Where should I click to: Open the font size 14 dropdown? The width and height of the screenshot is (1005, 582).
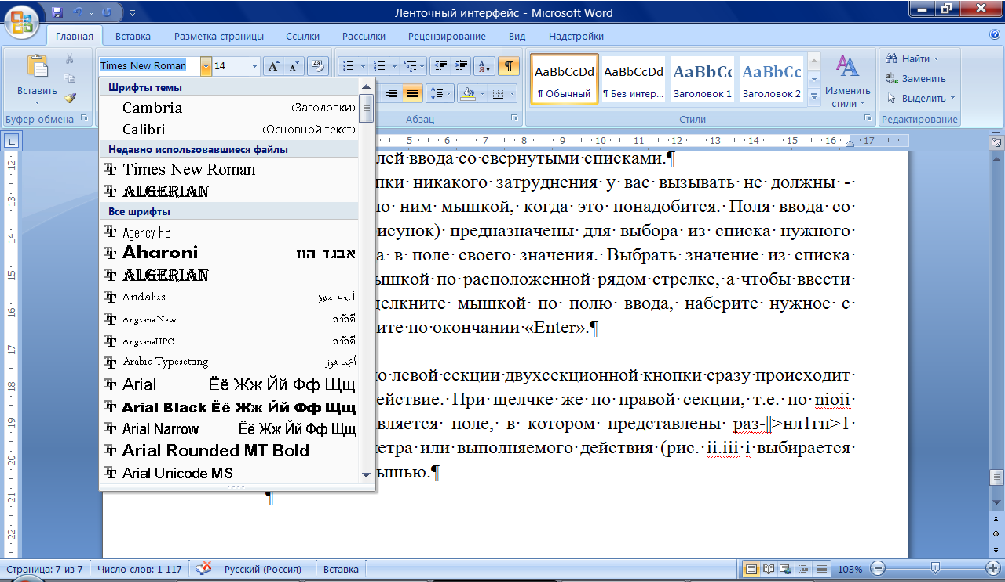tap(254, 65)
